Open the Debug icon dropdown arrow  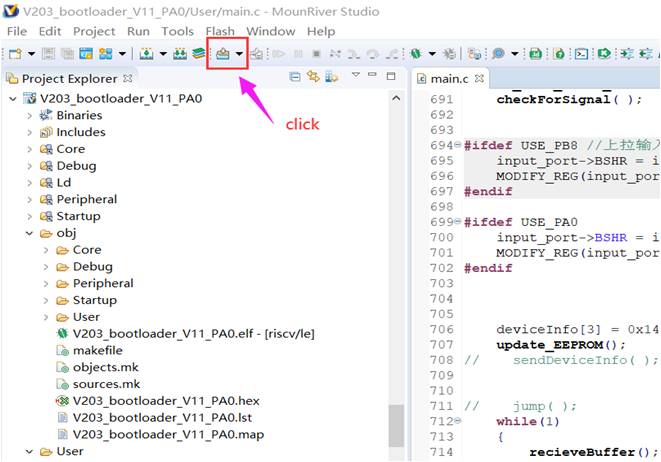tap(432, 54)
